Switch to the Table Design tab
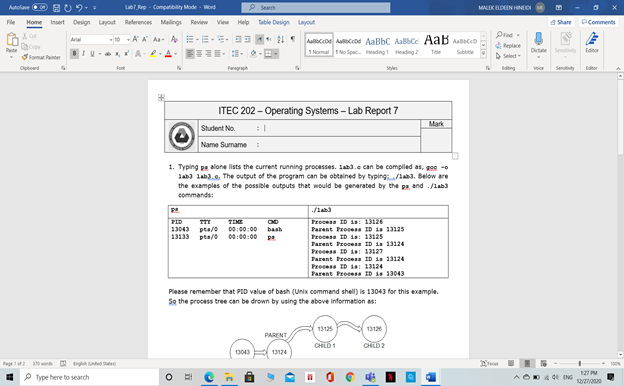 click(x=273, y=22)
